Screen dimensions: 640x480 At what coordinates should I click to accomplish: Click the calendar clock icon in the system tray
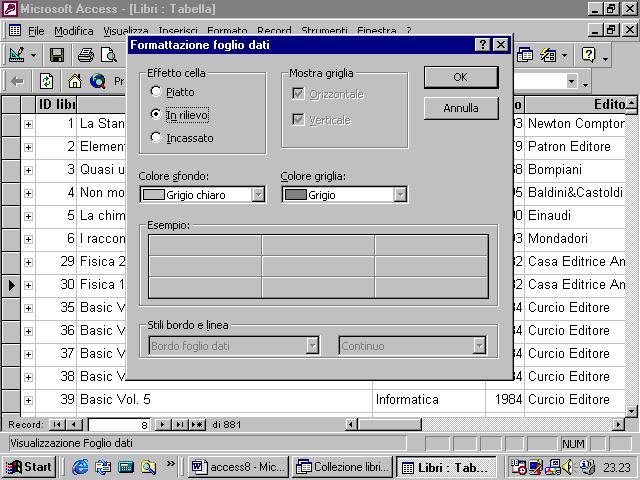519,467
